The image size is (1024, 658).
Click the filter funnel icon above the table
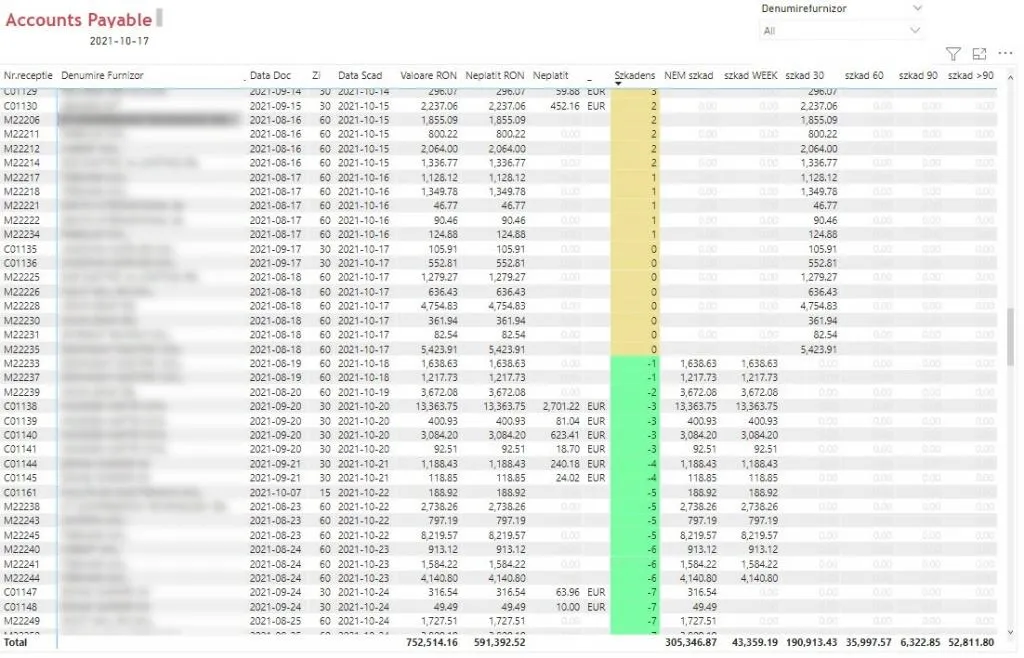click(953, 53)
